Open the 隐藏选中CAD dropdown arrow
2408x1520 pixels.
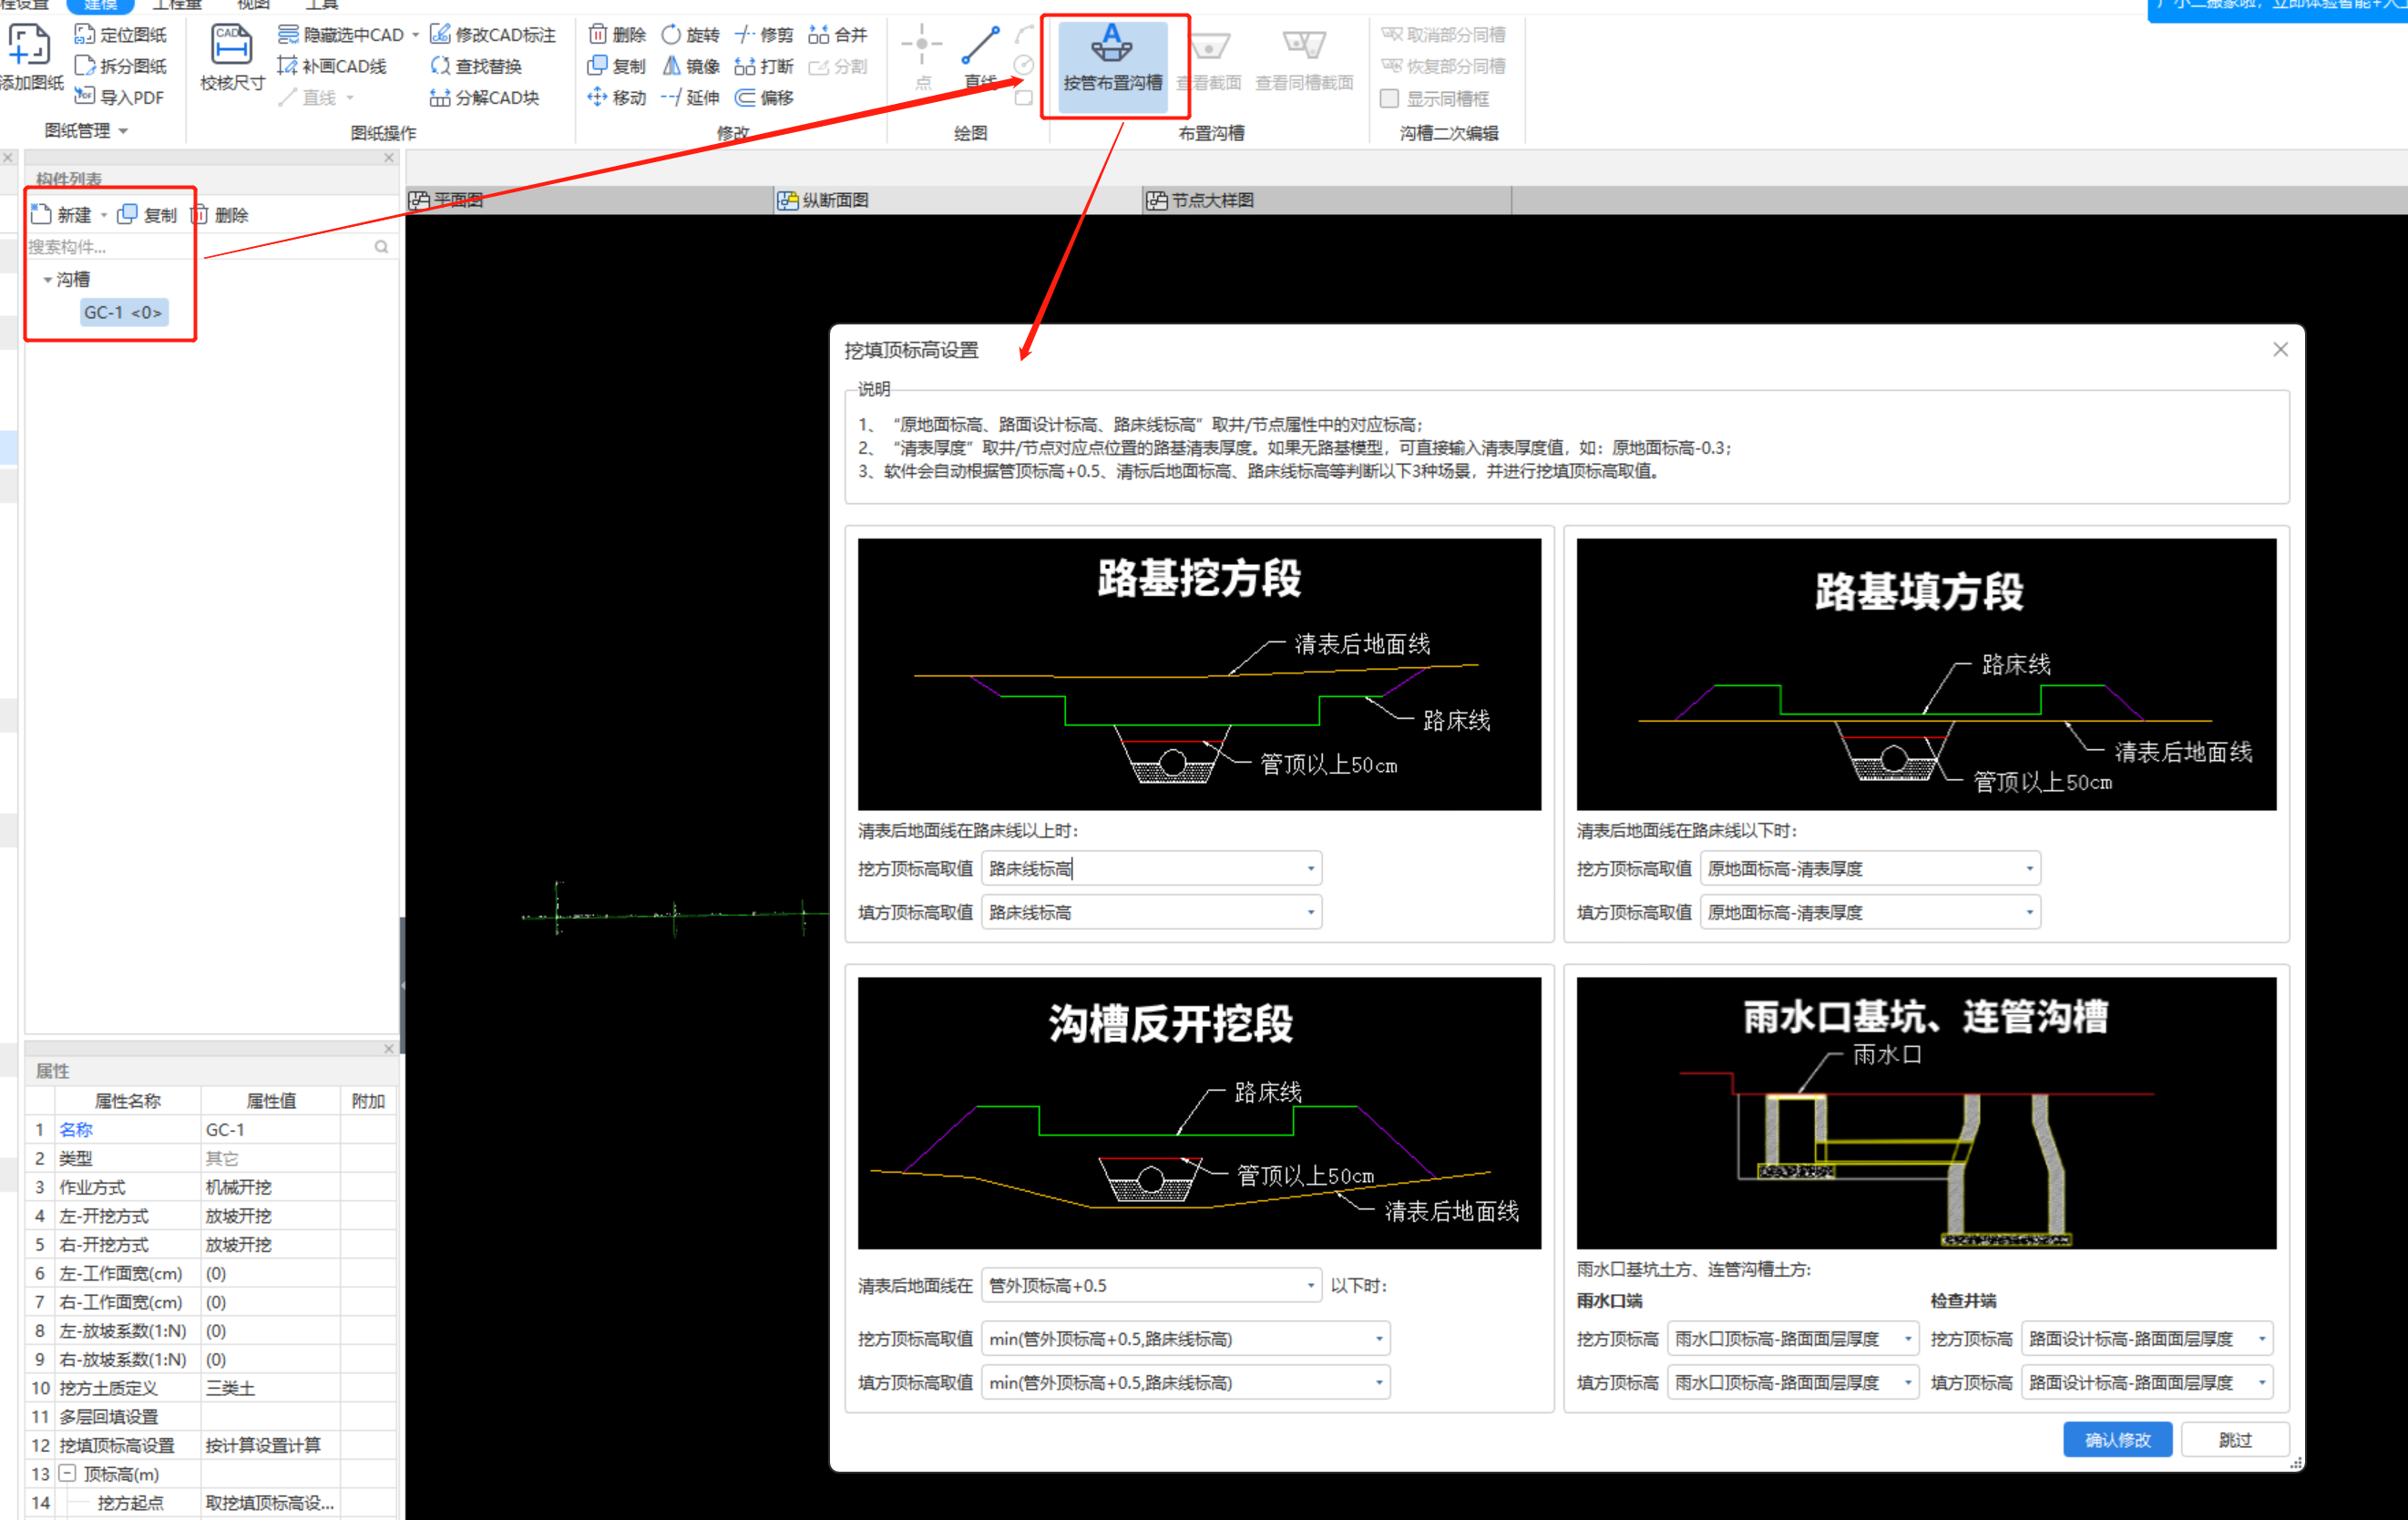coord(415,33)
